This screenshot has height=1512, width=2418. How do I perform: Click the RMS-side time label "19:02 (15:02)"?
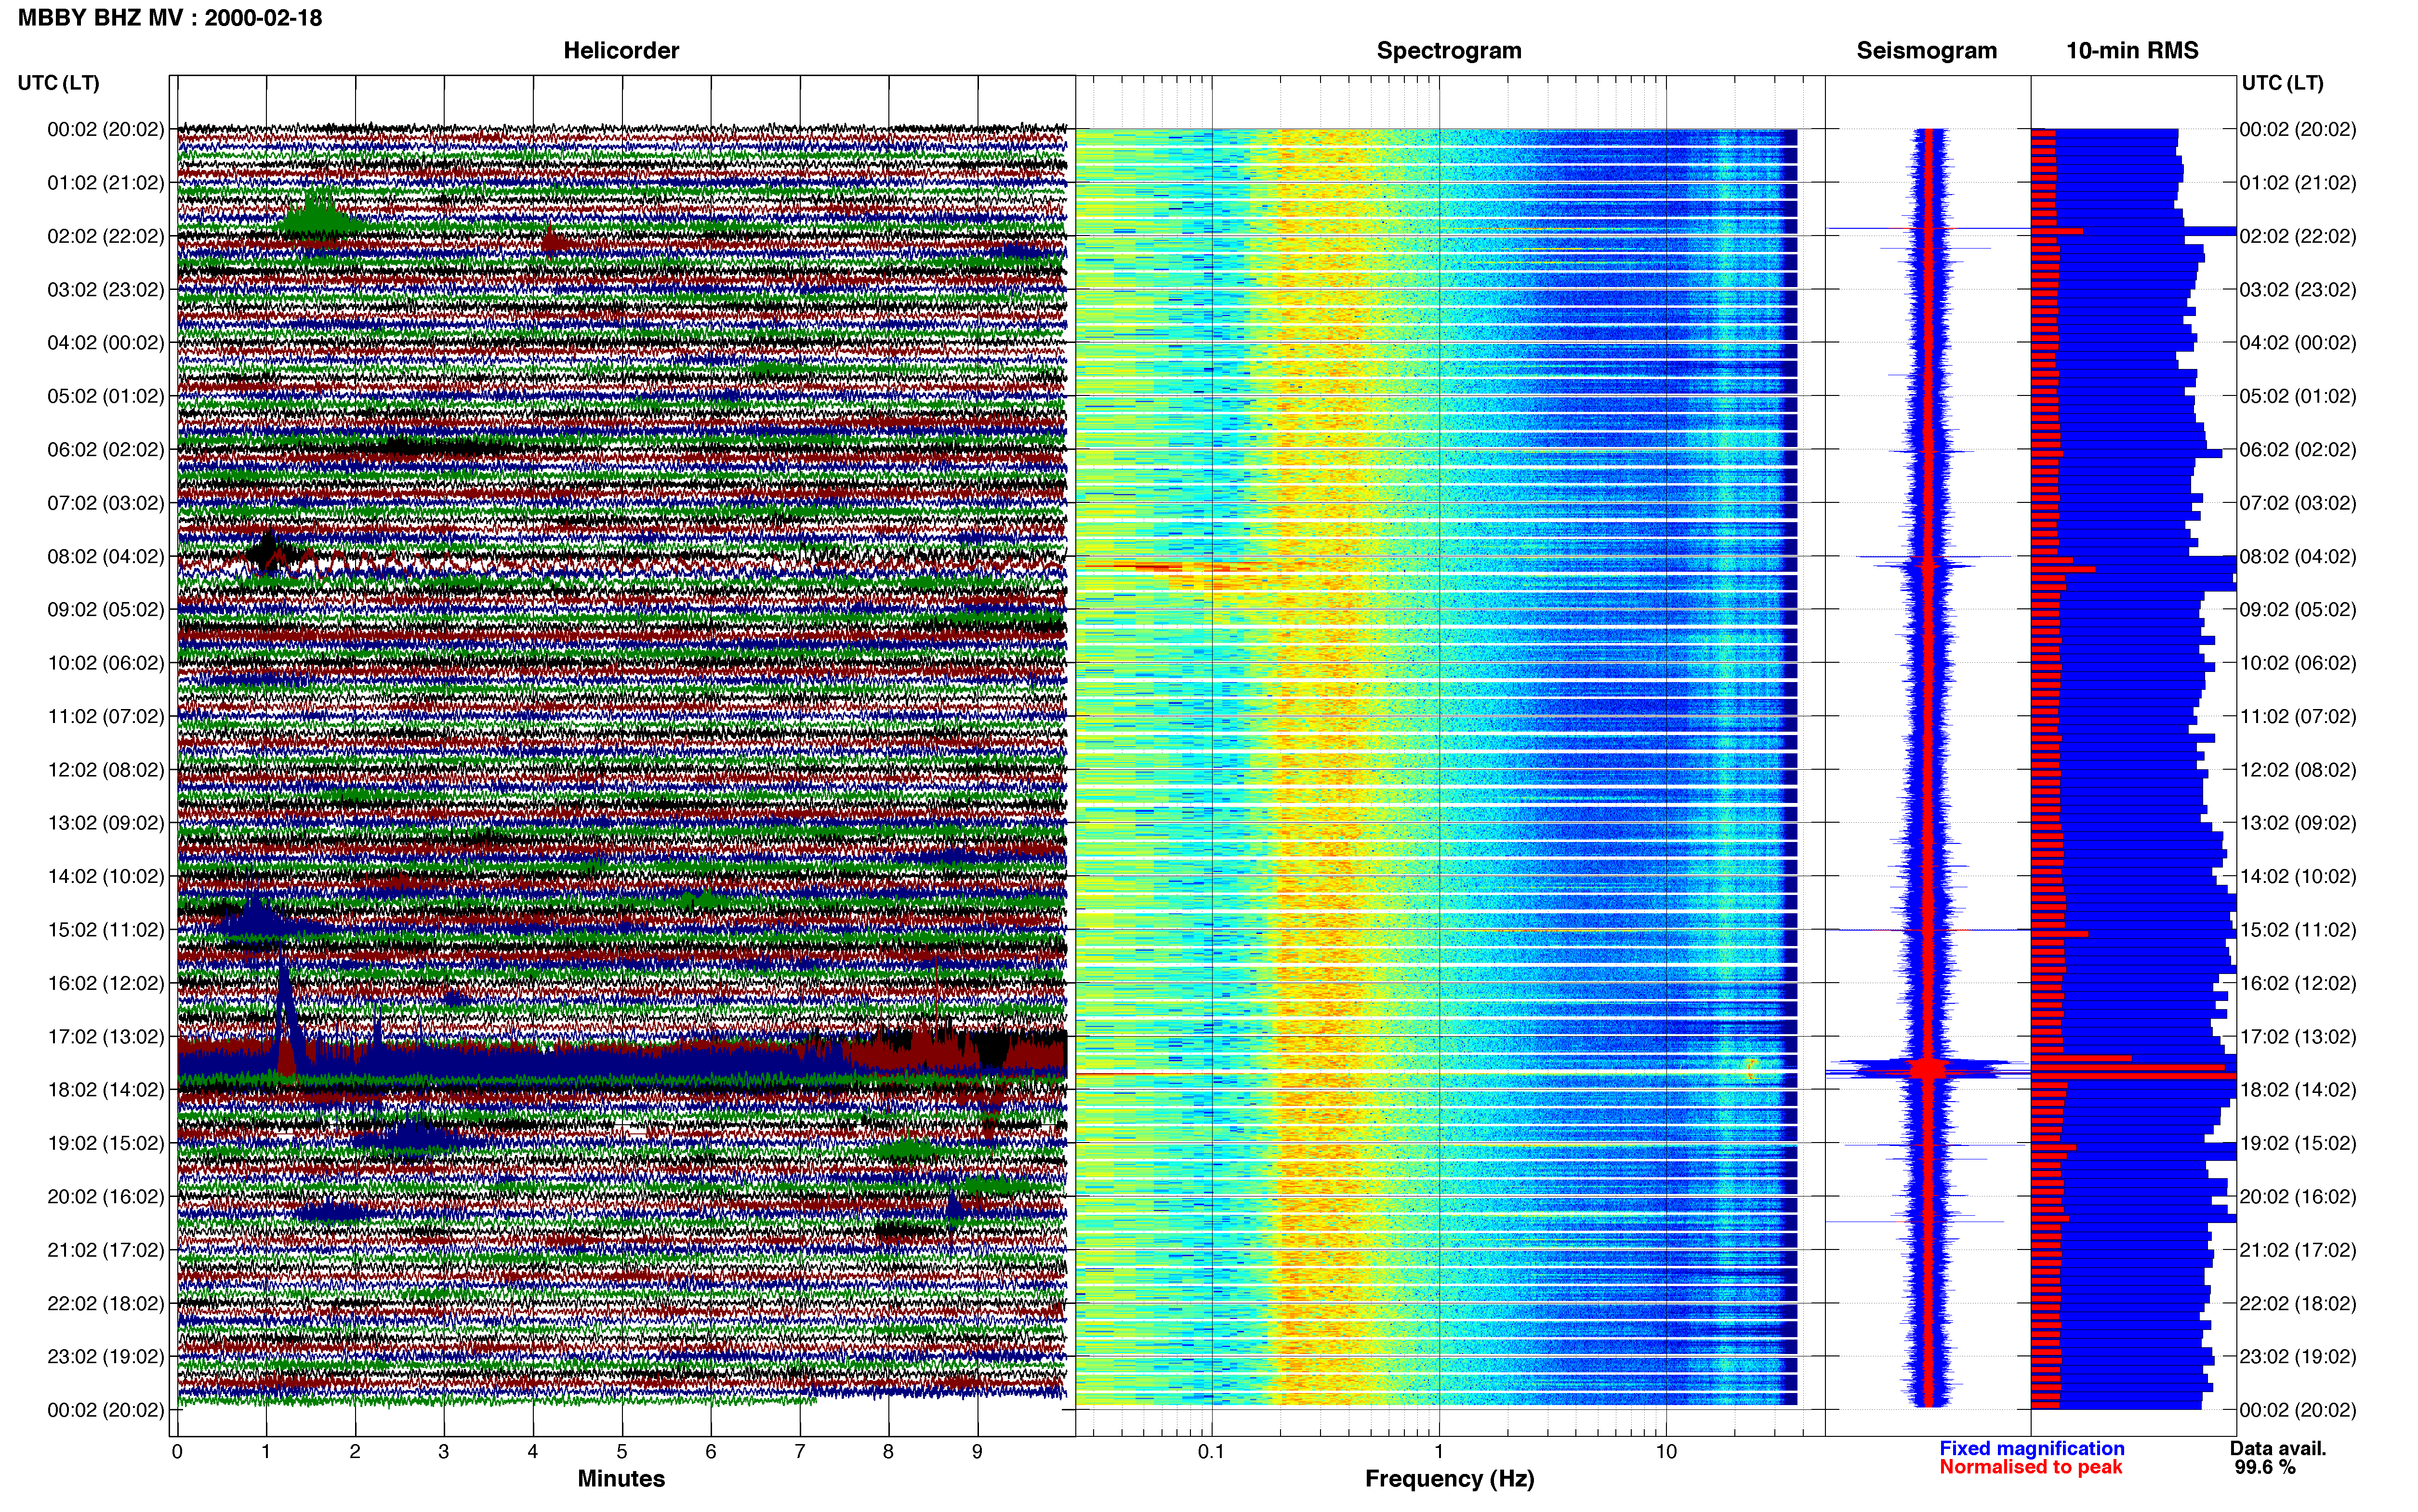(x=2298, y=1143)
